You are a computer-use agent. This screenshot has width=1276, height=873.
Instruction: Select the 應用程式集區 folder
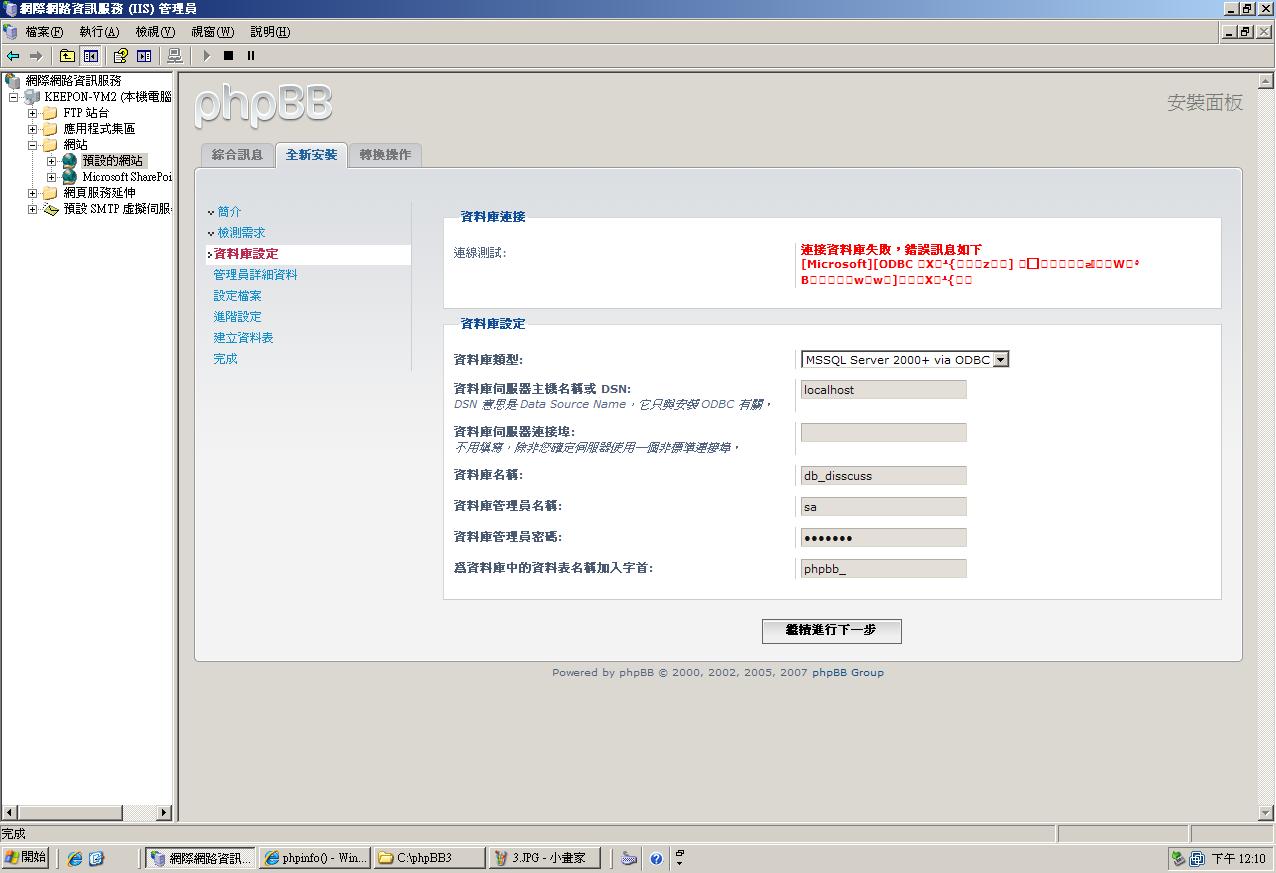point(99,129)
